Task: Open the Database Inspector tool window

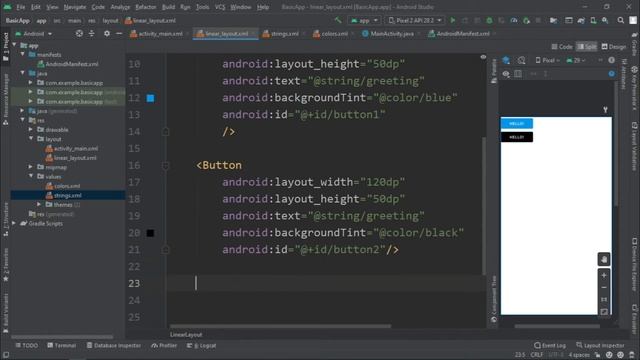Action: [x=114, y=345]
